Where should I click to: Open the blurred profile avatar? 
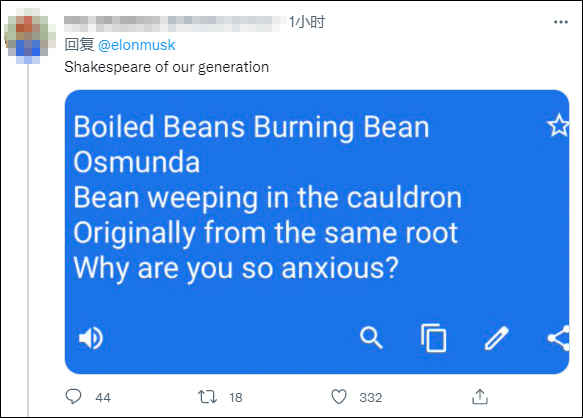[29, 36]
